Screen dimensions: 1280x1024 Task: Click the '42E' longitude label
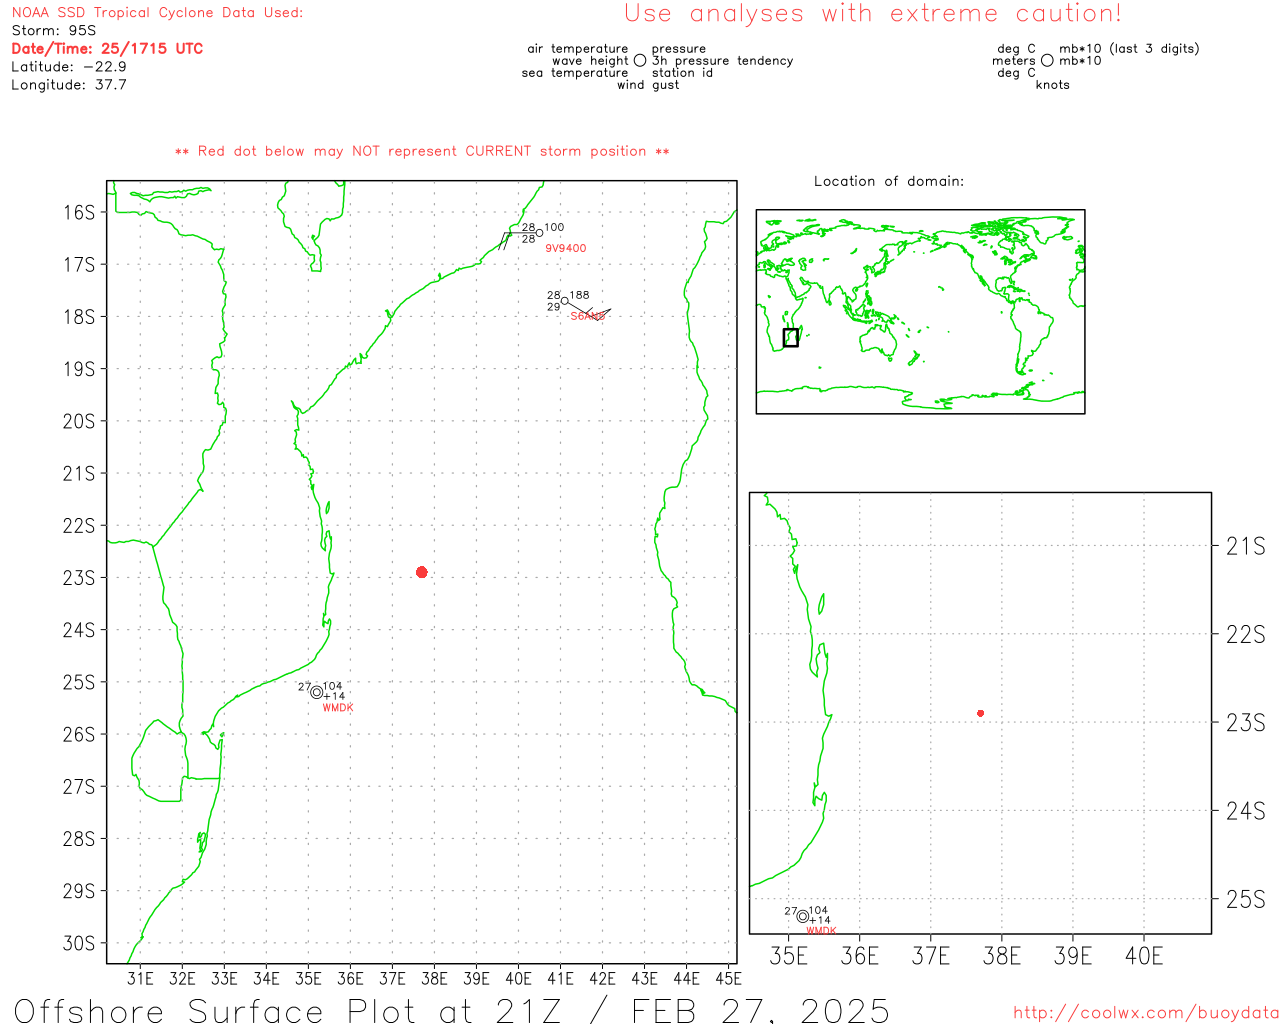pyautogui.click(x=602, y=979)
